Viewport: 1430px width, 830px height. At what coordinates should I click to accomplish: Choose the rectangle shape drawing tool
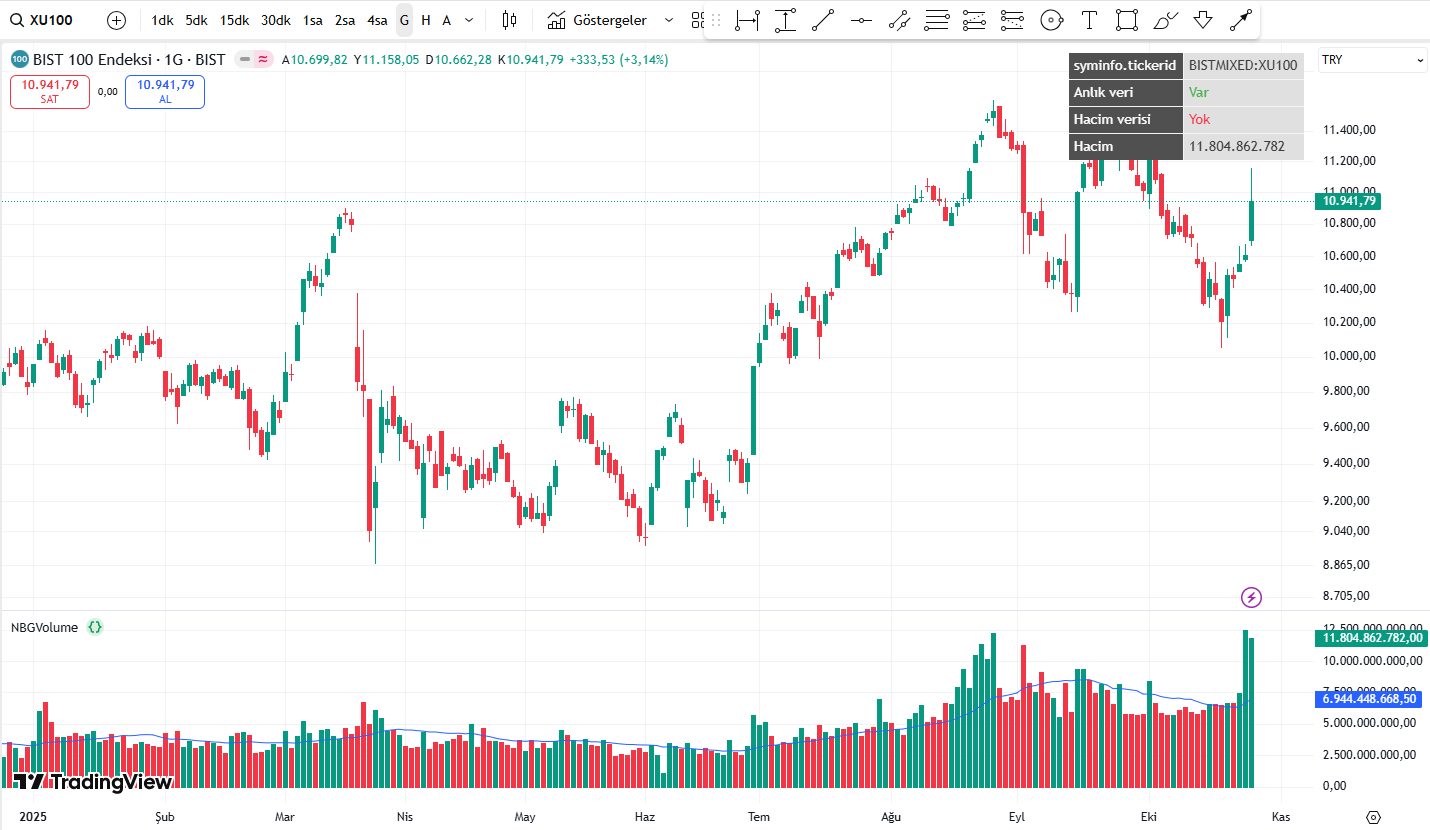click(1127, 20)
